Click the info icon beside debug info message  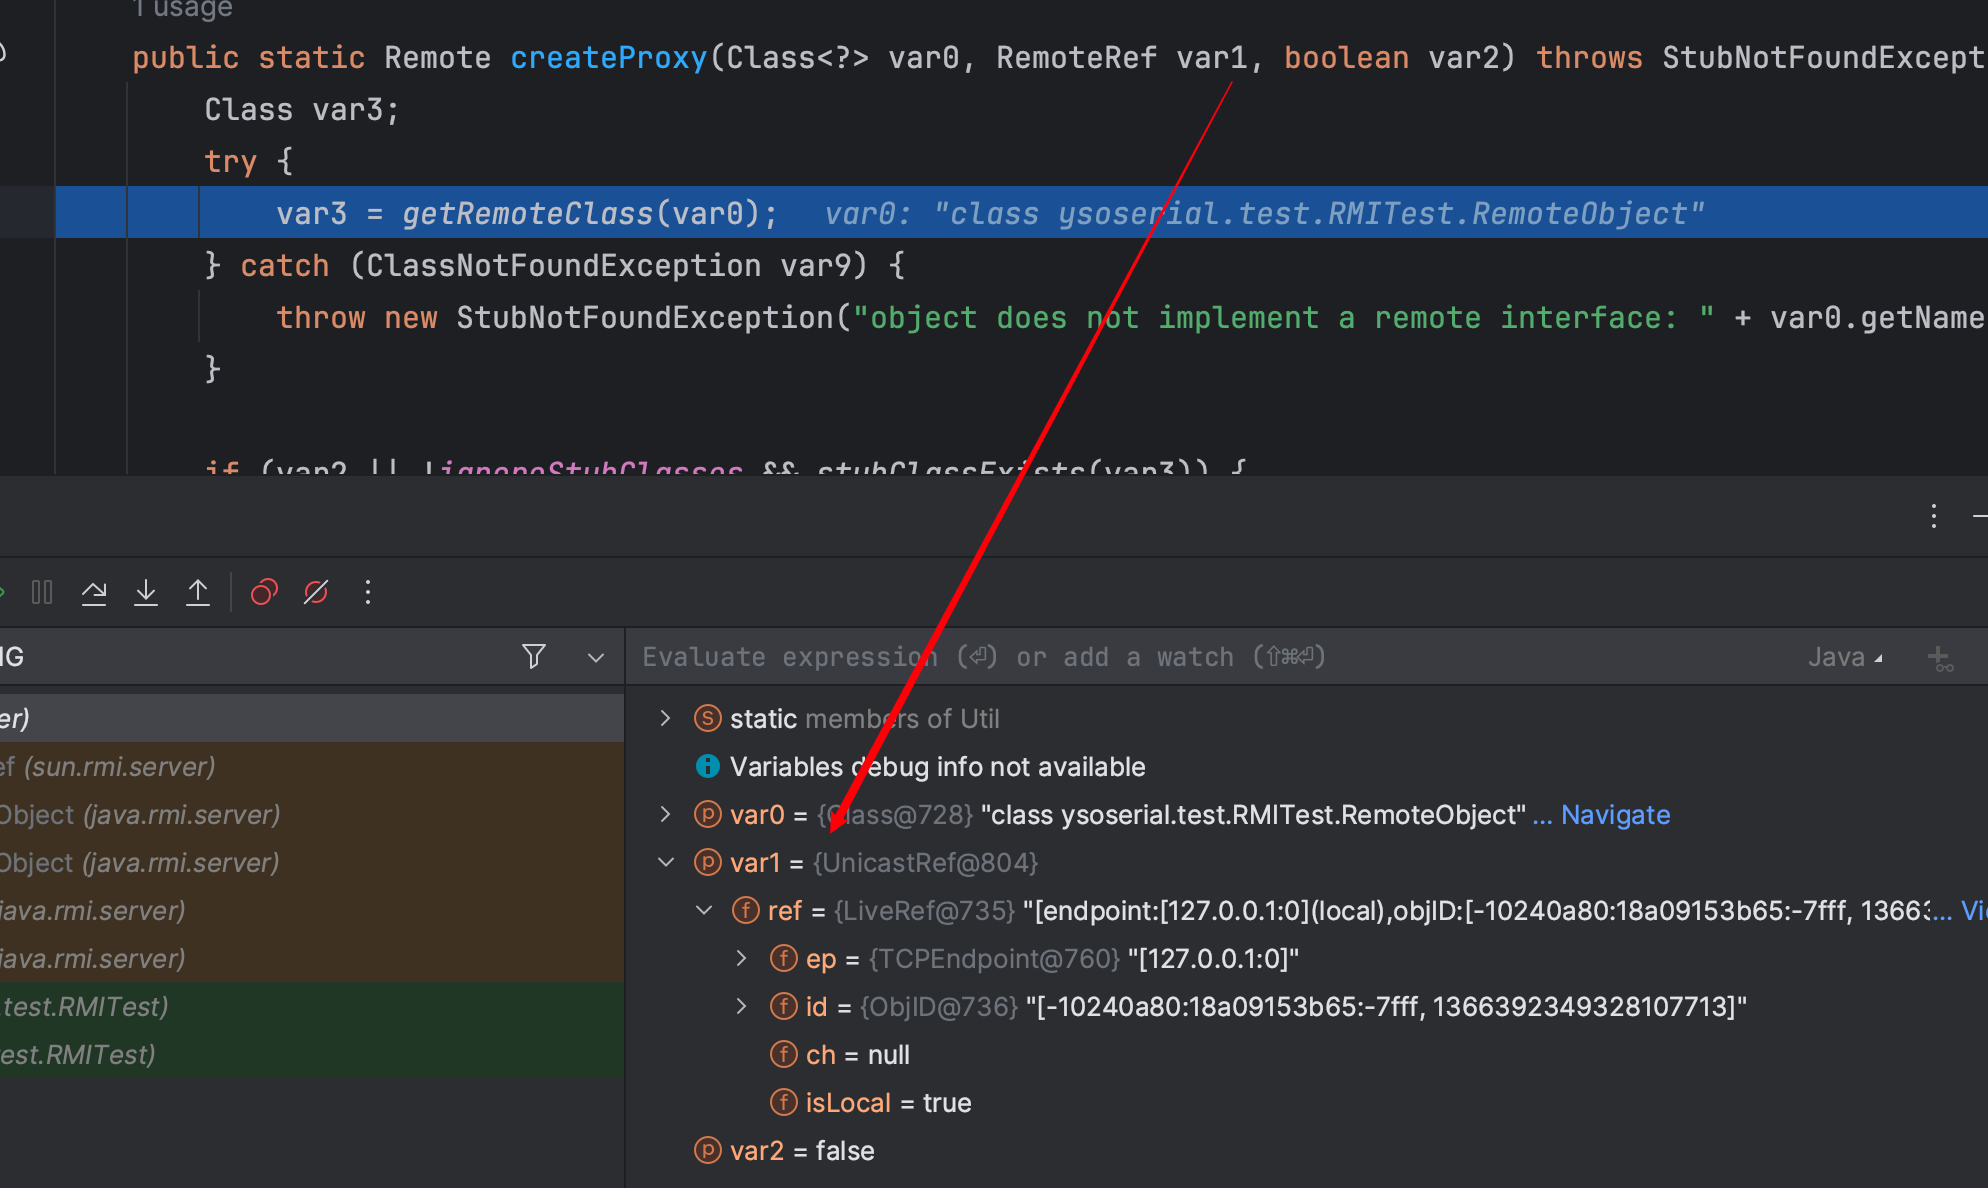click(708, 766)
